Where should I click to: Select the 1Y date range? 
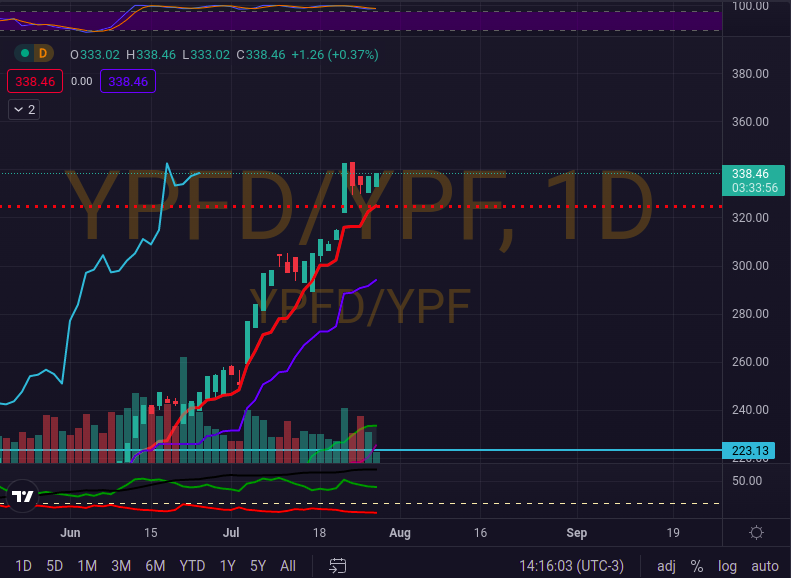point(228,566)
